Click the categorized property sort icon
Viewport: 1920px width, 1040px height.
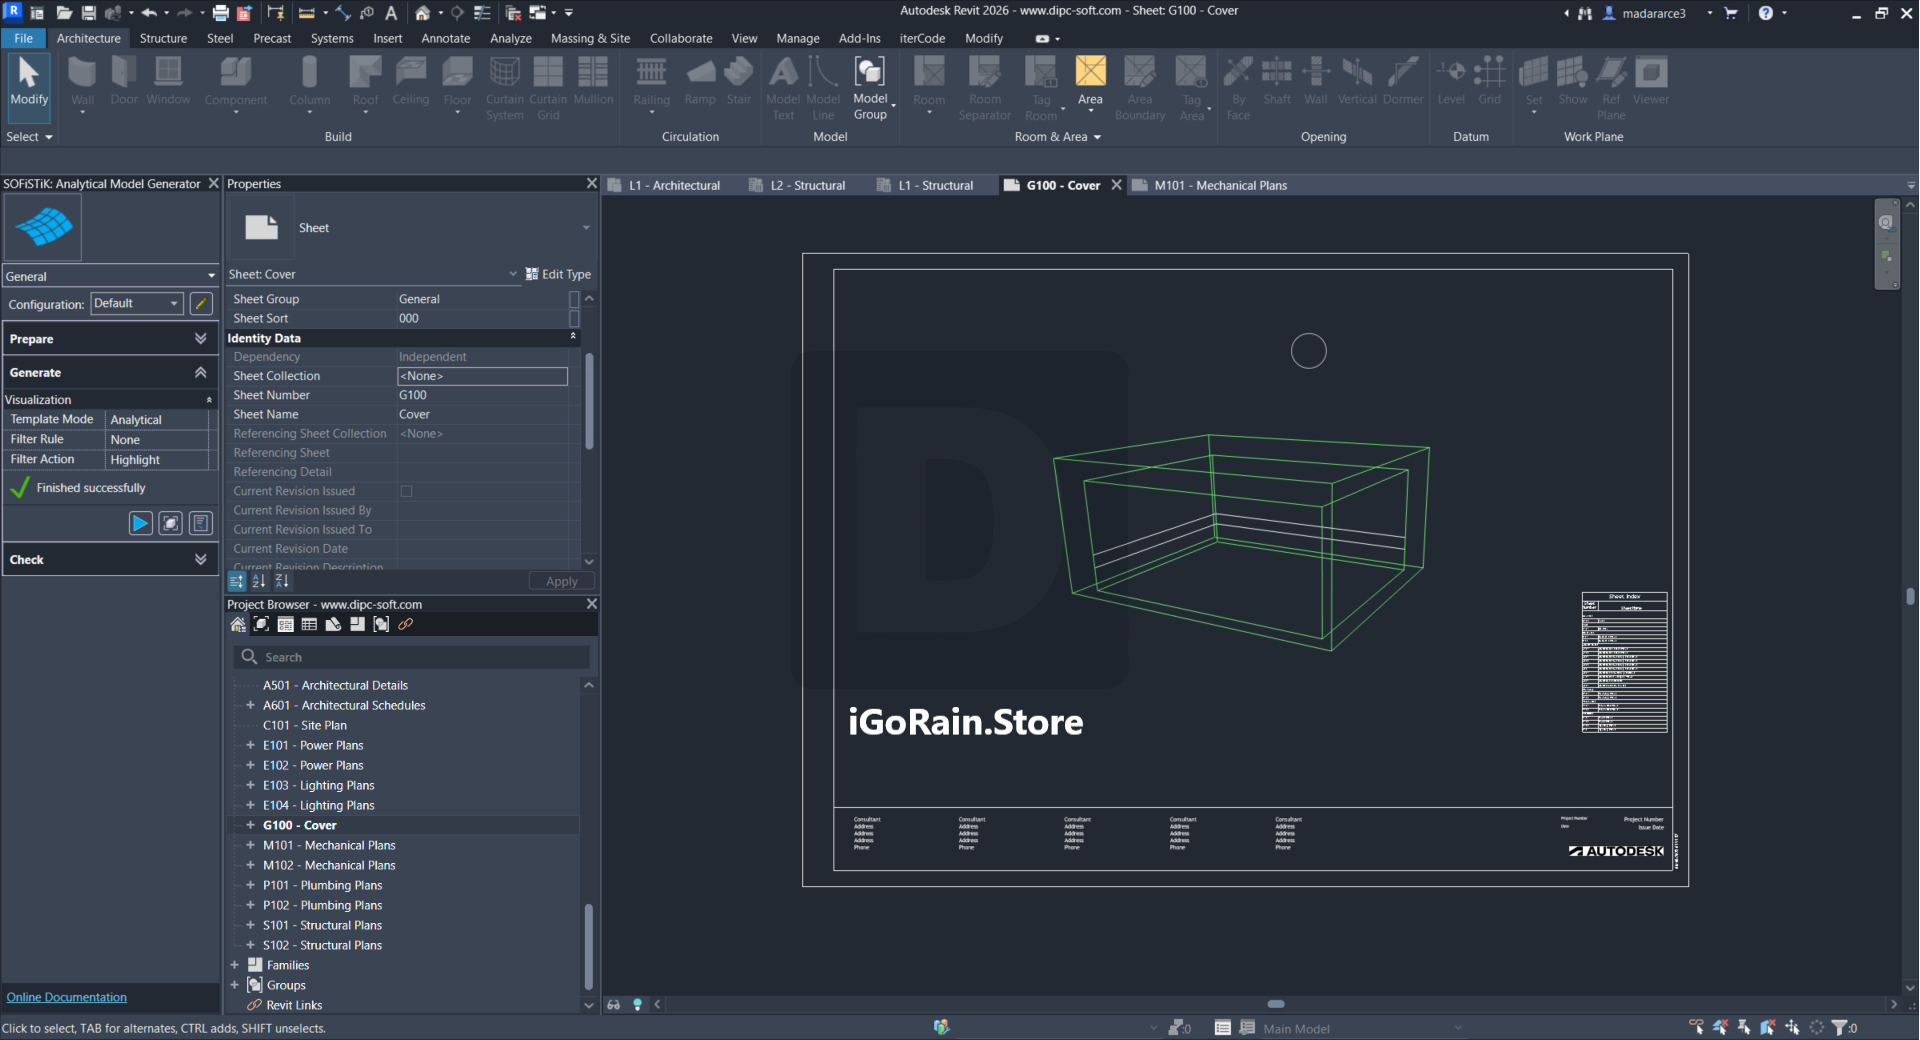tap(237, 581)
